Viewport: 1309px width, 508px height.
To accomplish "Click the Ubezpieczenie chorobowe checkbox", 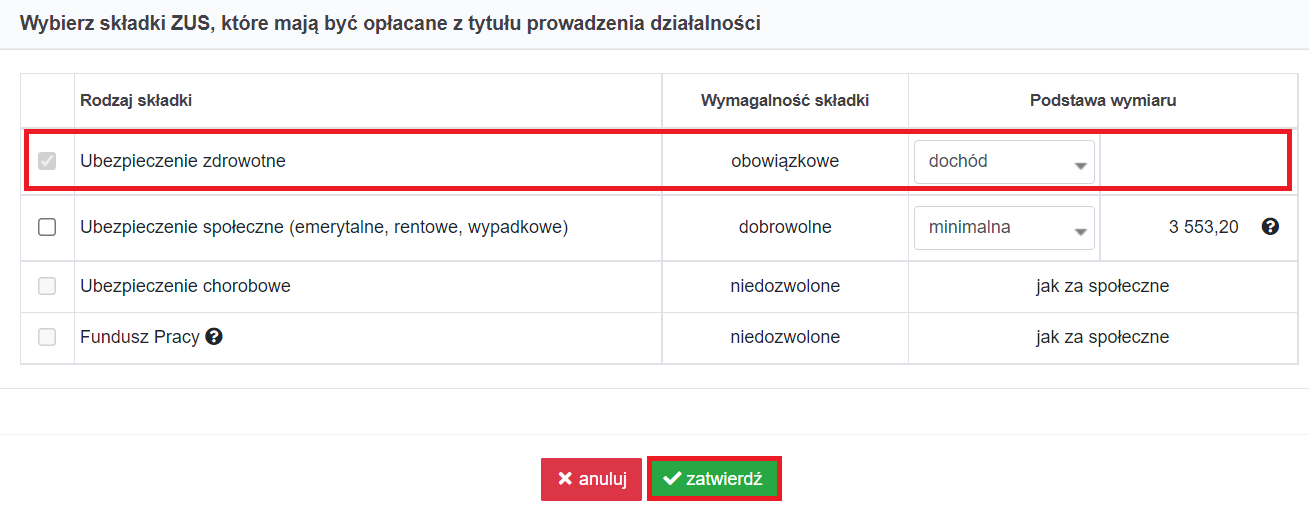I will (47, 286).
